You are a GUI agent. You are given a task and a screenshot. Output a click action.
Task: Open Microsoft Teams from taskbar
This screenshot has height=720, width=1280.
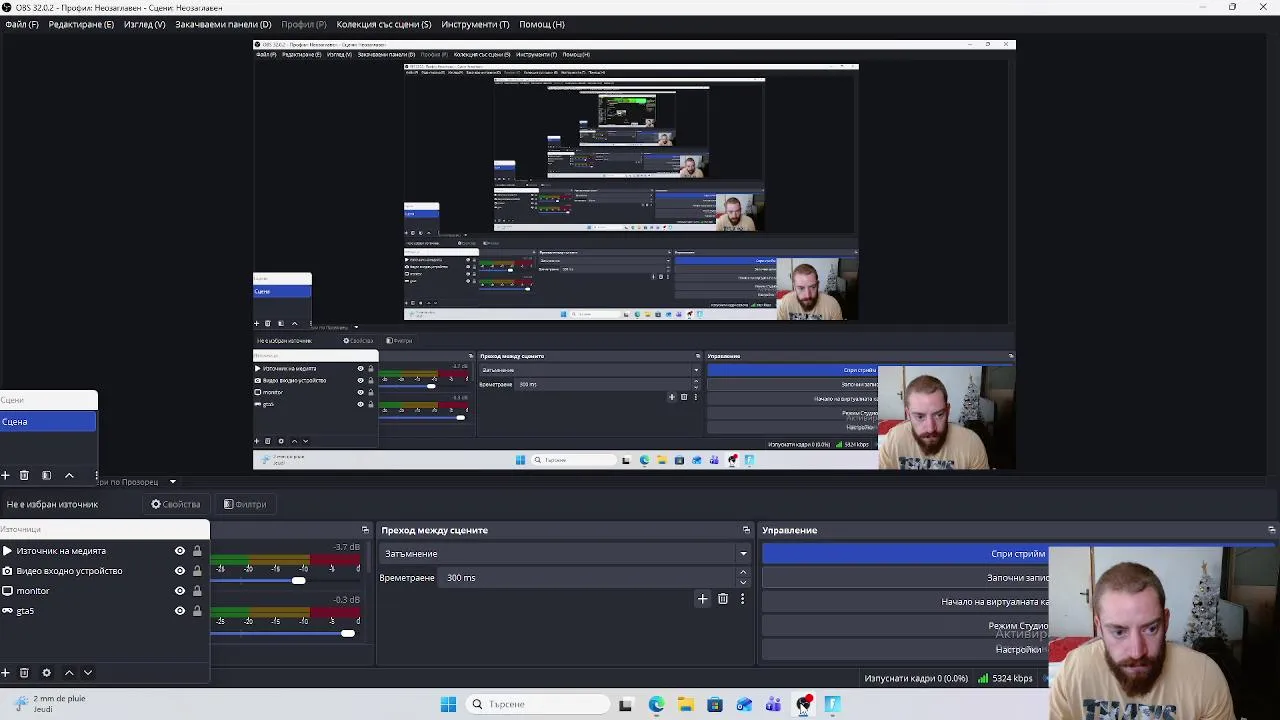pyautogui.click(x=773, y=704)
